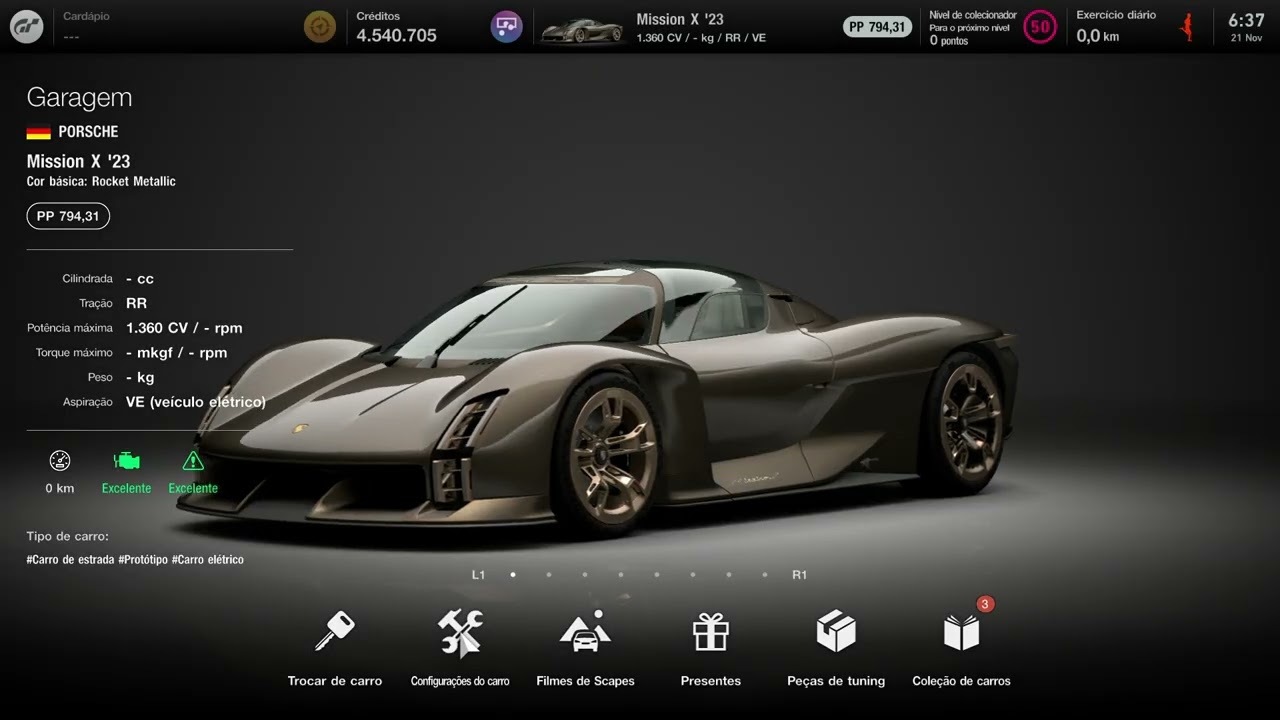Image resolution: width=1280 pixels, height=720 pixels.
Task: Click the L1 page-left indicator
Action: pos(478,575)
